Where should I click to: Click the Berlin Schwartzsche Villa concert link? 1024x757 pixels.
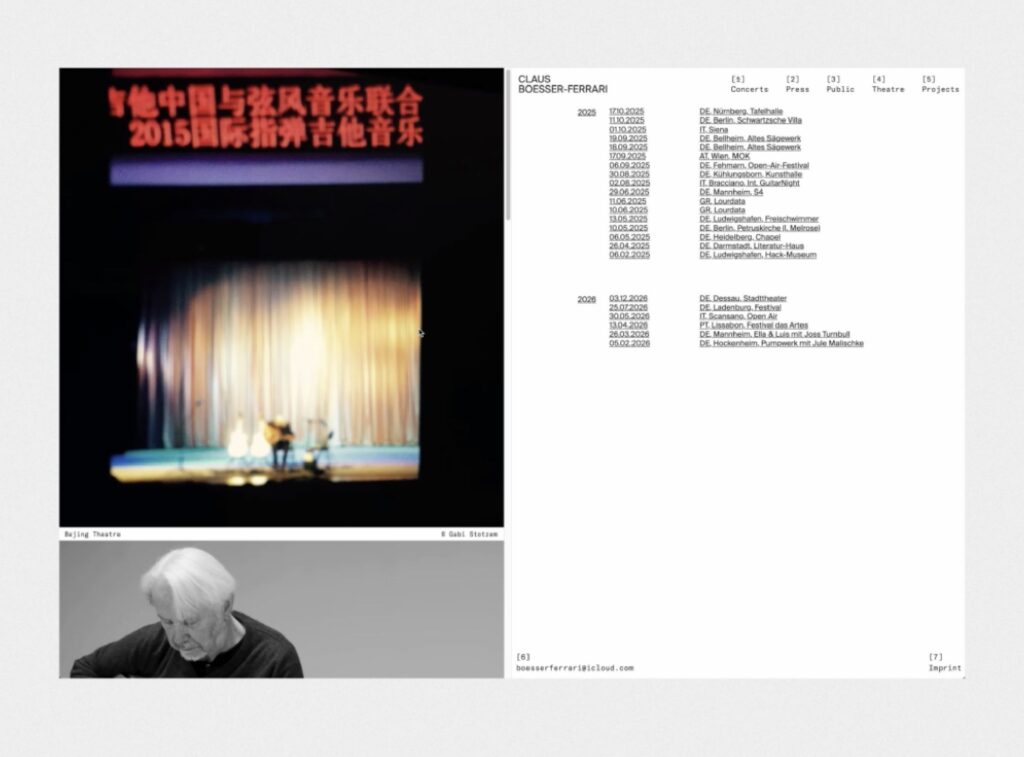pos(750,120)
